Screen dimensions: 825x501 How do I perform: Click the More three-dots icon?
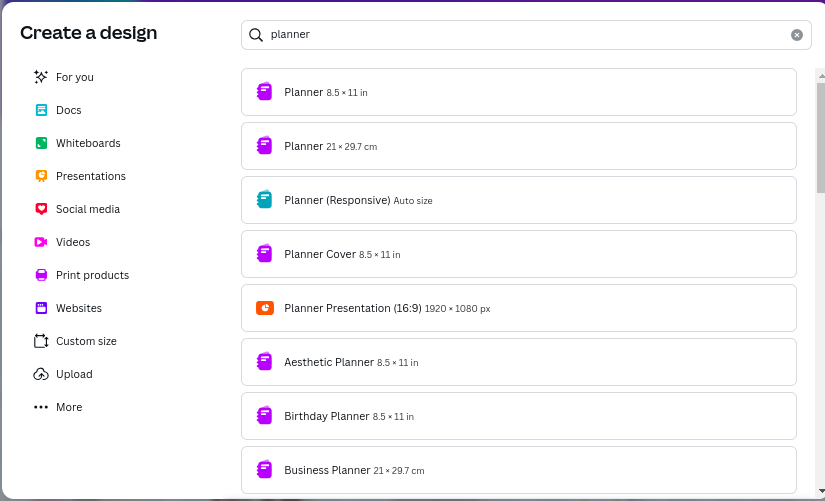tap(41, 407)
